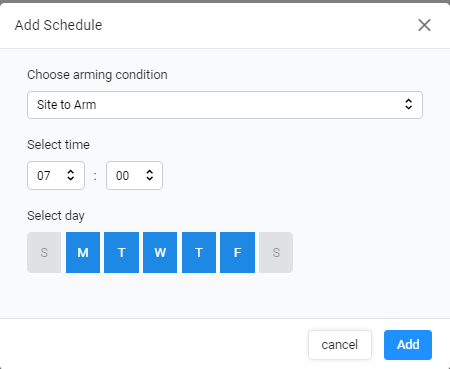
Task: Toggle Tuesday day button
Action: click(122, 253)
